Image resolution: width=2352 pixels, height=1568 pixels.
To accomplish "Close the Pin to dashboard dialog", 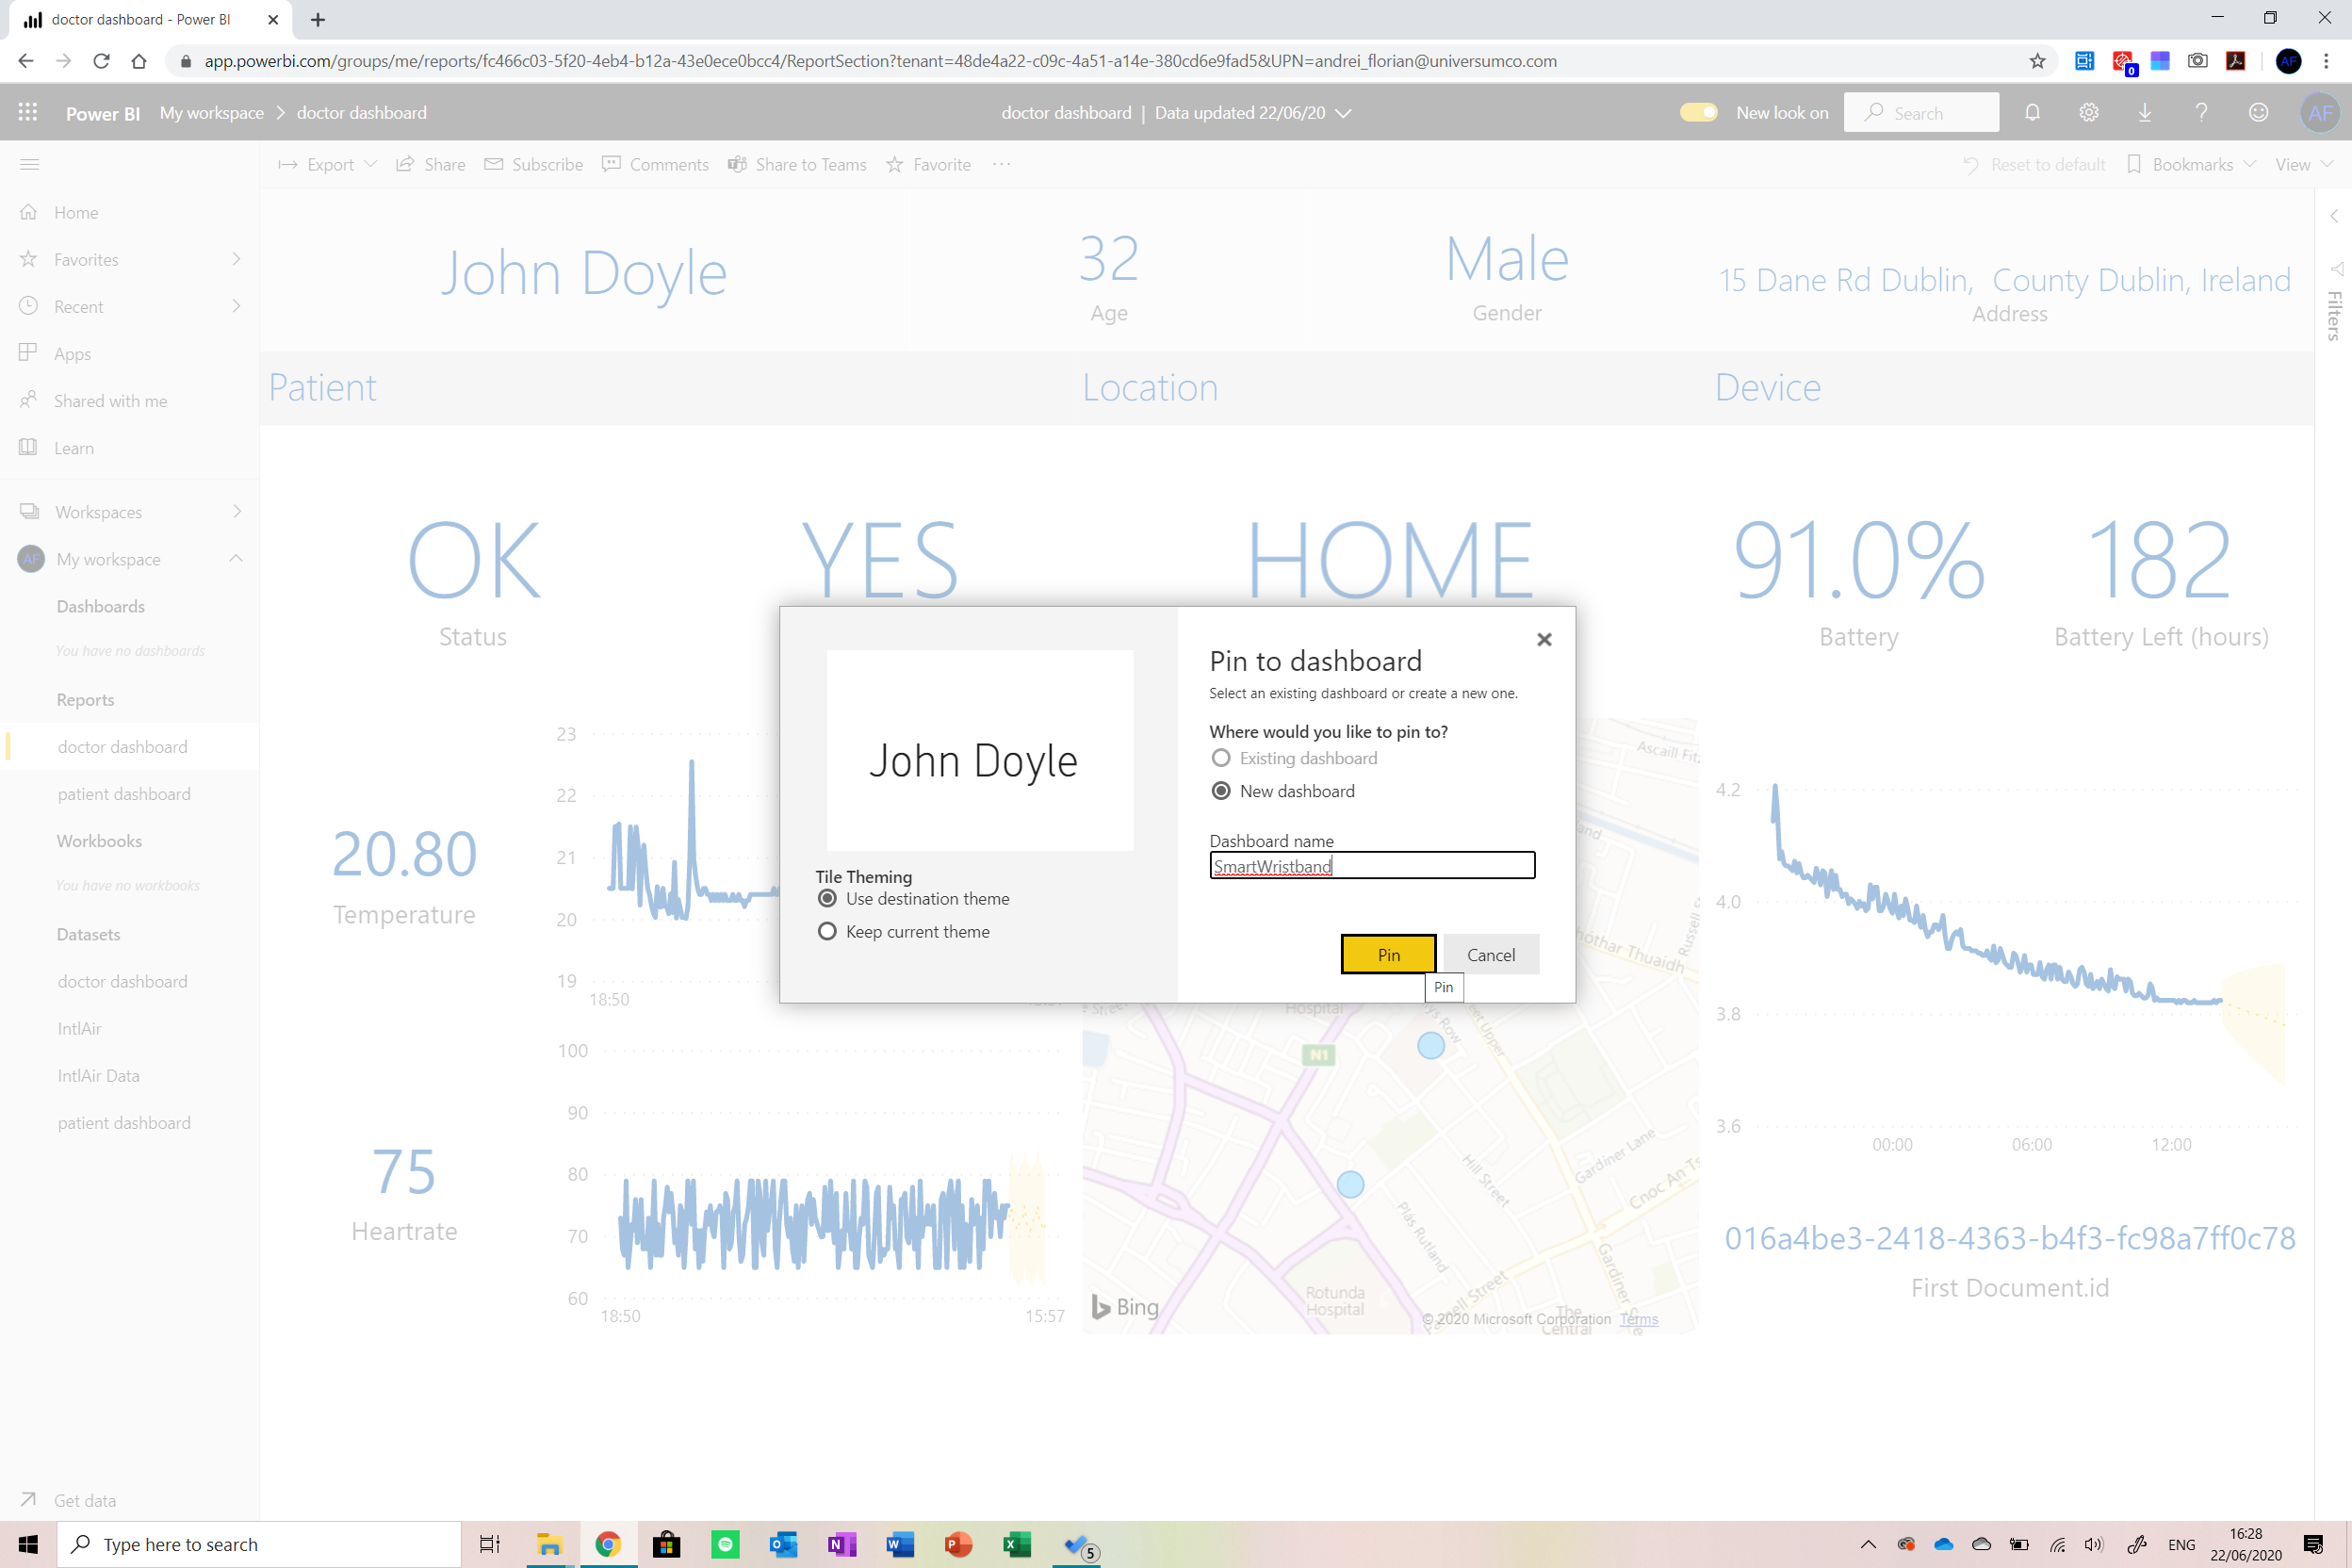I will point(1543,639).
